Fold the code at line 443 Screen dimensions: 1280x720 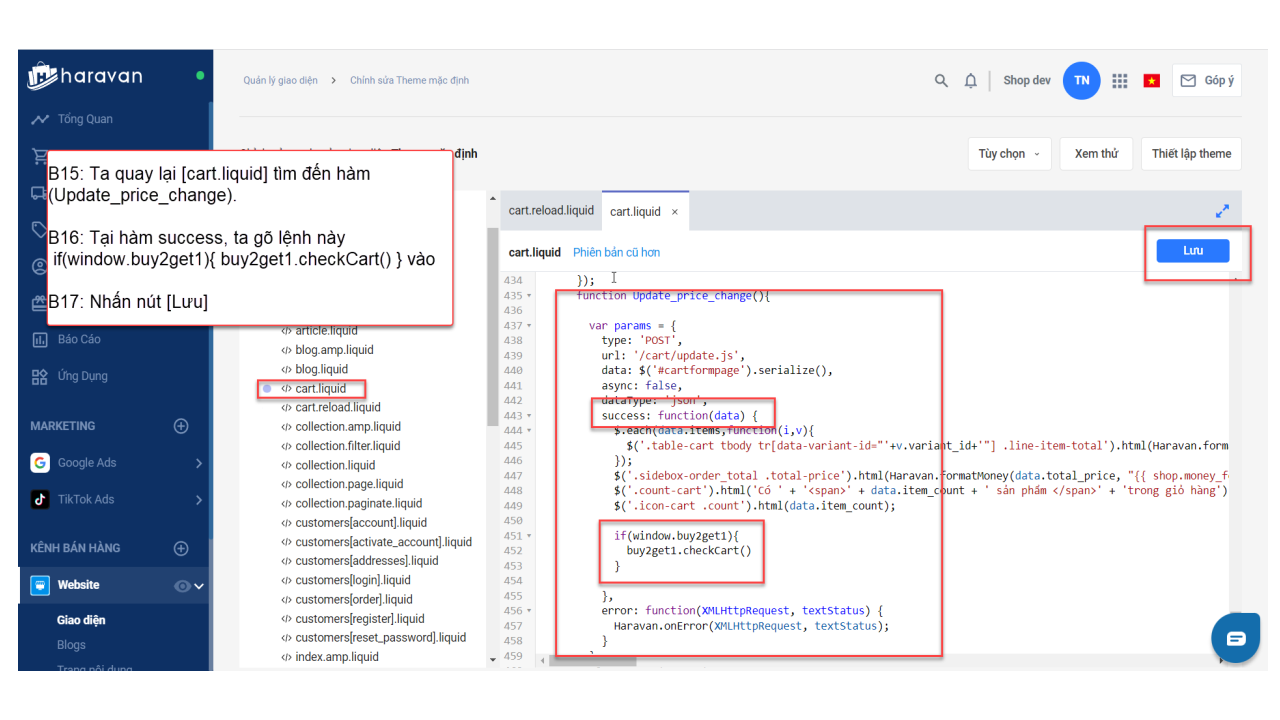click(529, 416)
